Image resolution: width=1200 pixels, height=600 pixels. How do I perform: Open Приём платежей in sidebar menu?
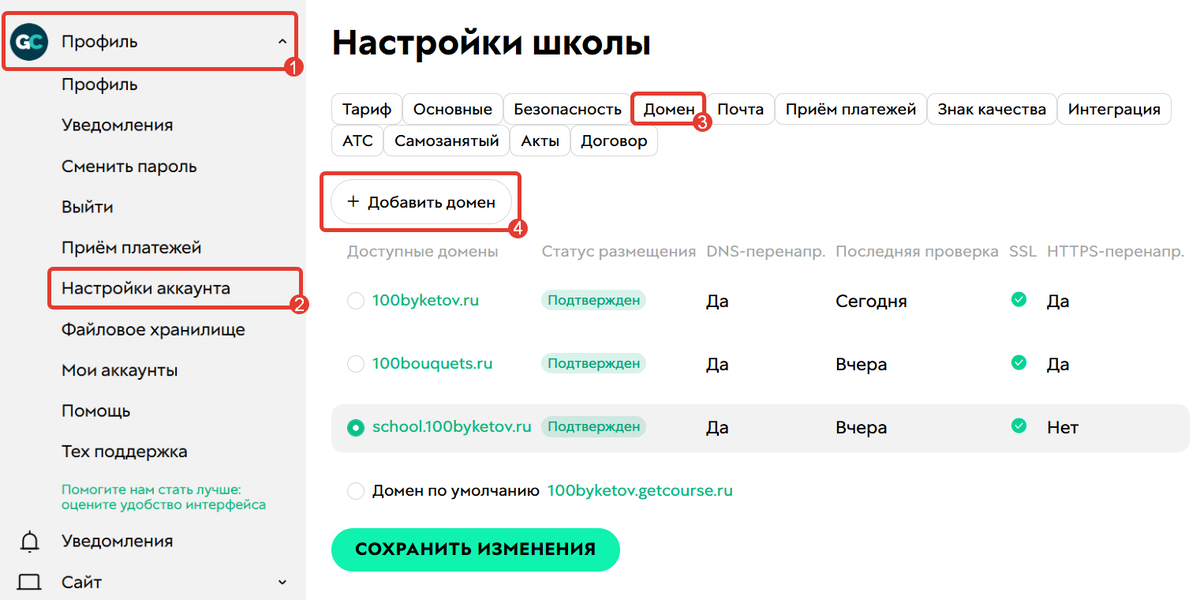131,247
